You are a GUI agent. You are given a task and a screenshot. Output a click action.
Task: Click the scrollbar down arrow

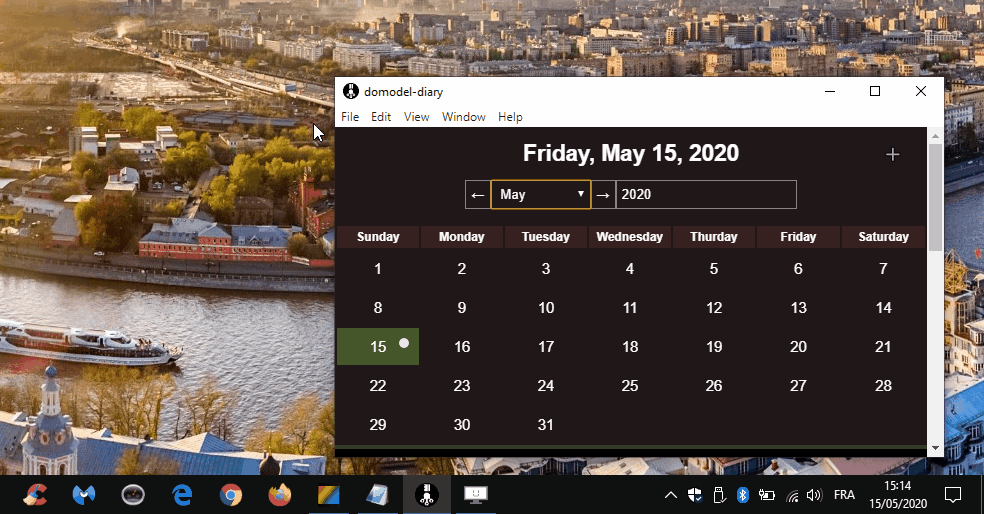pyautogui.click(x=935, y=448)
